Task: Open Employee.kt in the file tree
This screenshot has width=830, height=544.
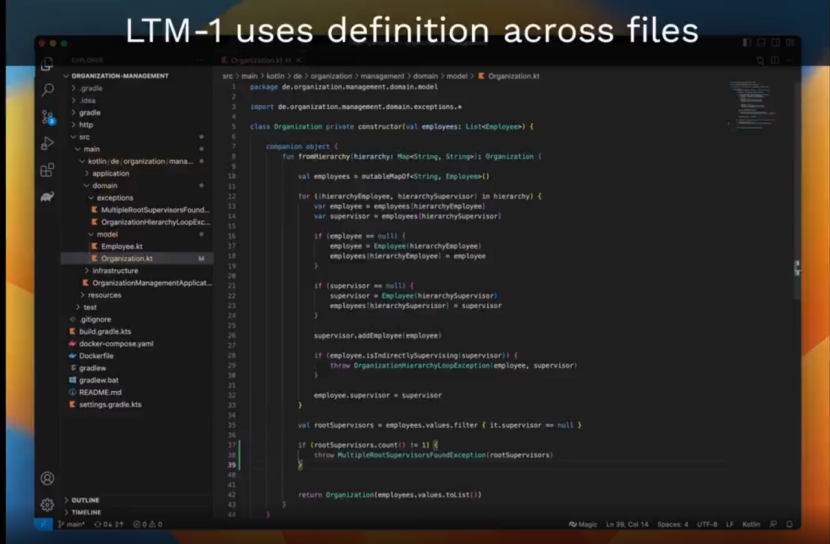Action: click(120, 246)
